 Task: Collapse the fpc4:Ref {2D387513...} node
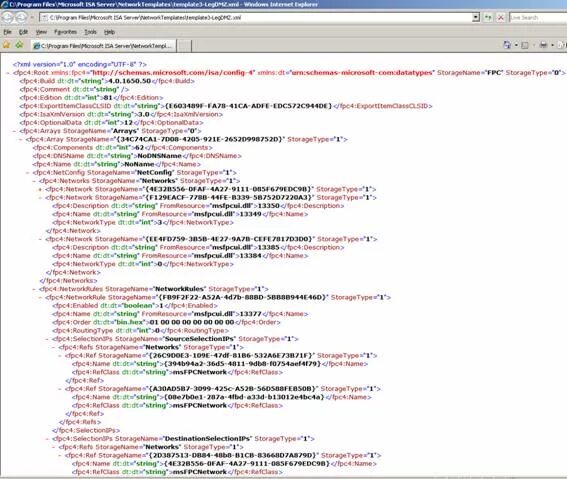click(60, 456)
